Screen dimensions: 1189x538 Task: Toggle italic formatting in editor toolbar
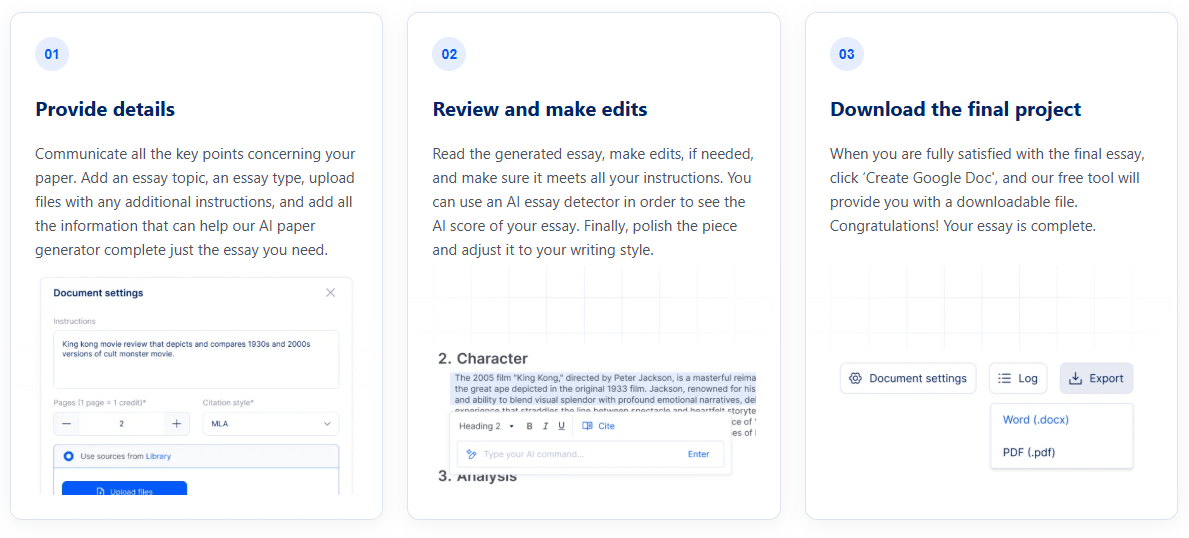545,426
